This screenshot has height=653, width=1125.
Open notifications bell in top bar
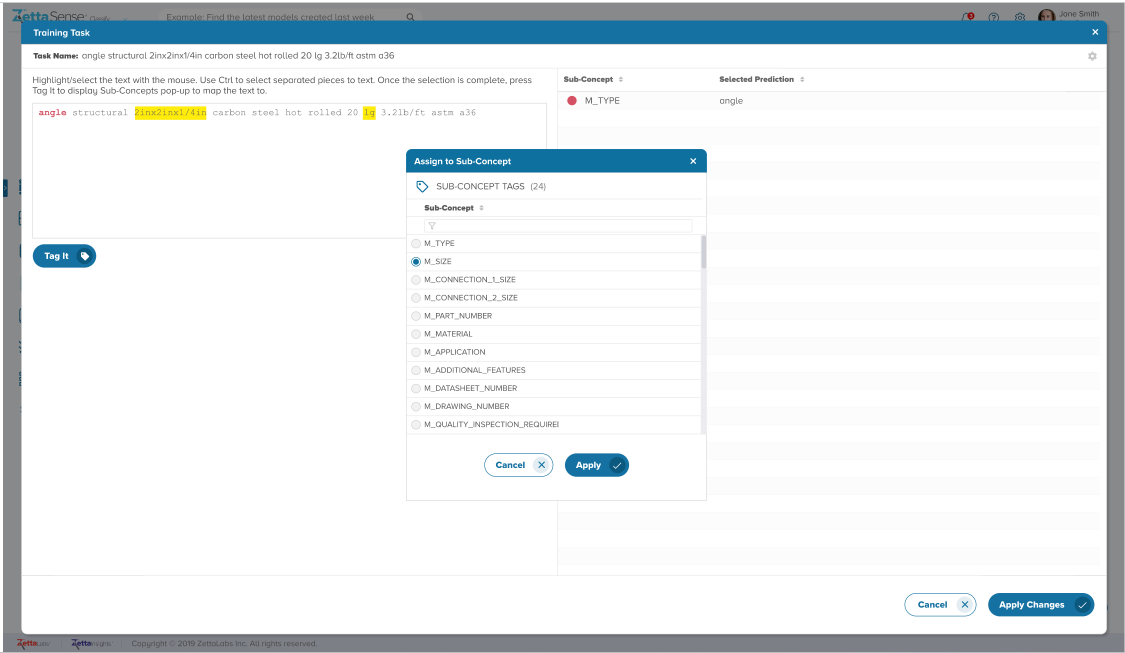coord(967,18)
